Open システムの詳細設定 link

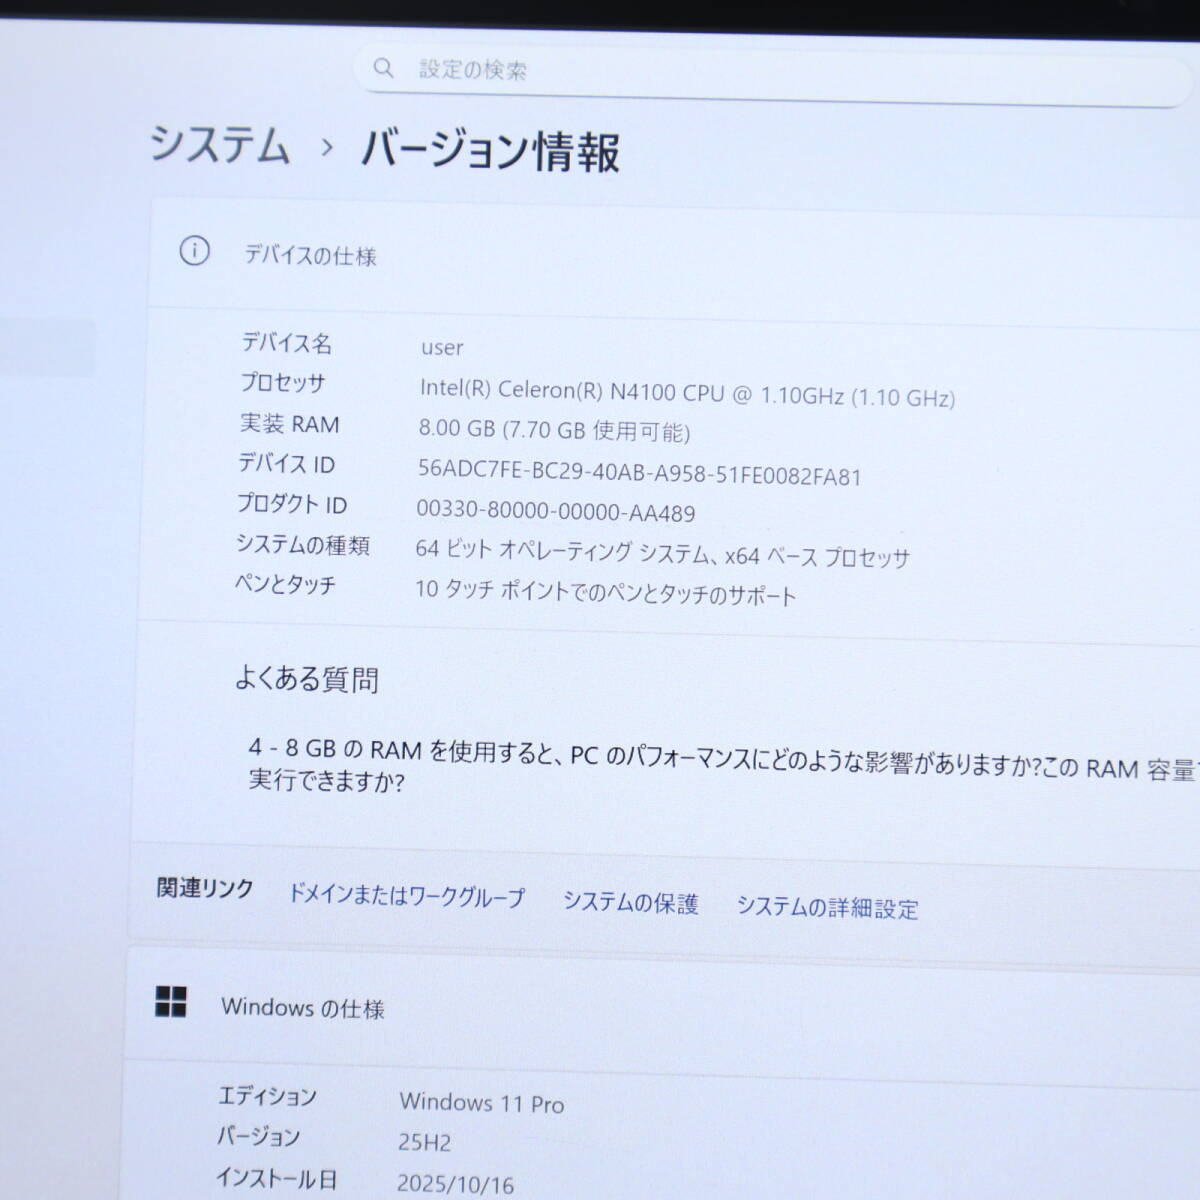click(827, 907)
